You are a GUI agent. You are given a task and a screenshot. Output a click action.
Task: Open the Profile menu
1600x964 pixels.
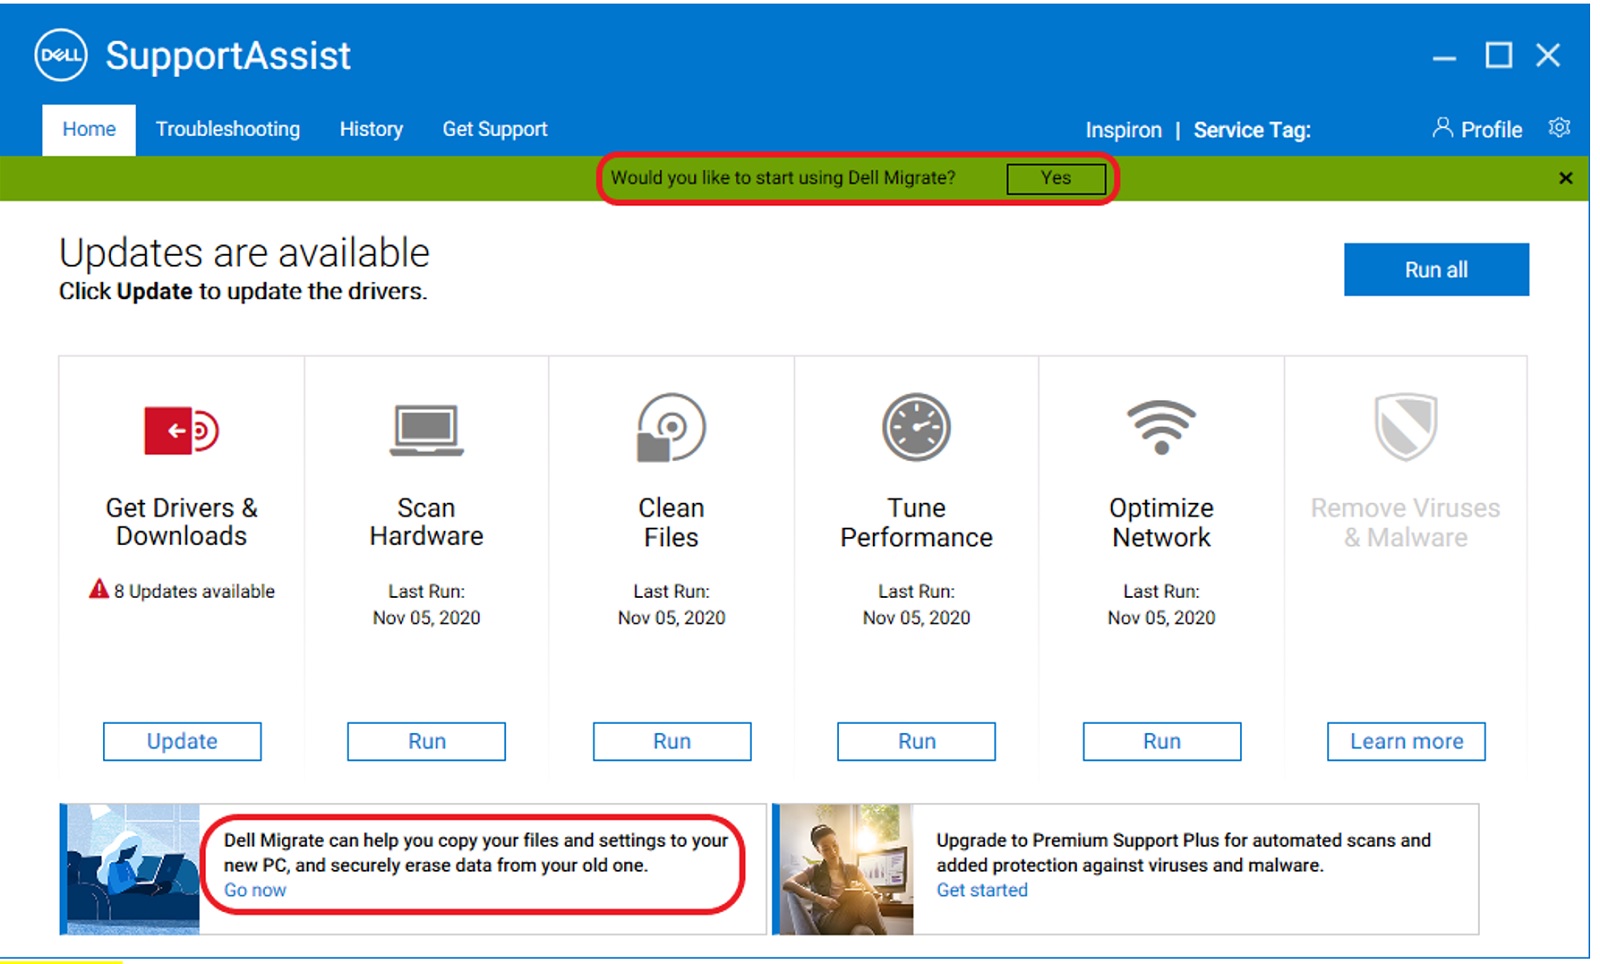[1477, 129]
